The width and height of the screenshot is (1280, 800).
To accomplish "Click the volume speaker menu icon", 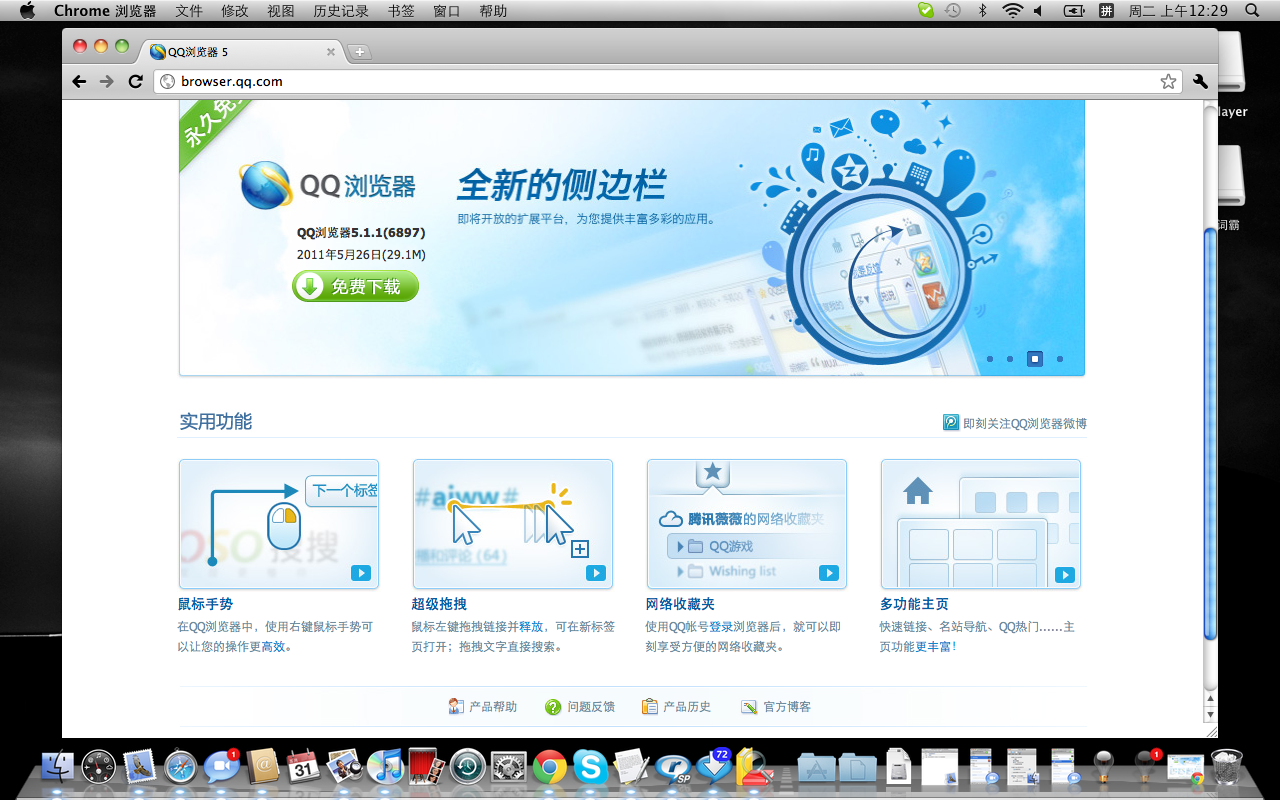I will 1038,11.
